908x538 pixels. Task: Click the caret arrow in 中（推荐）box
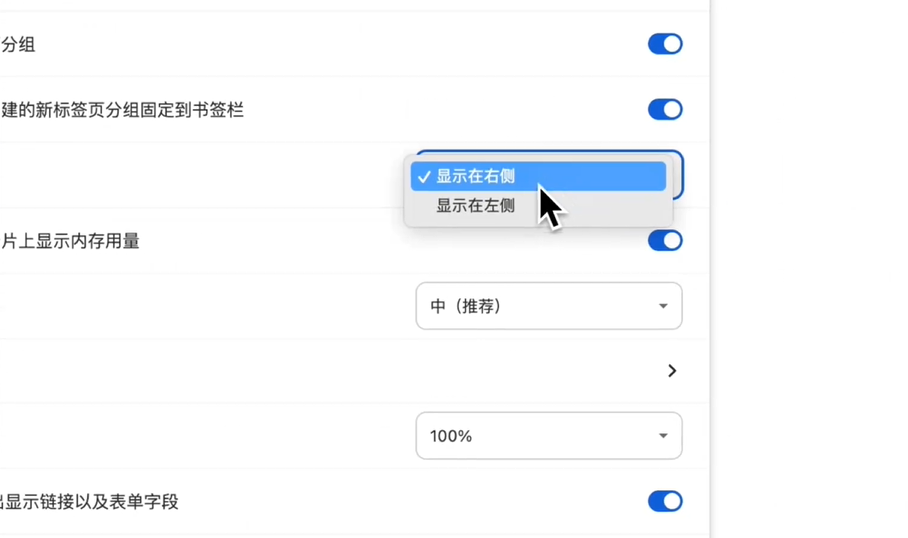coord(663,306)
